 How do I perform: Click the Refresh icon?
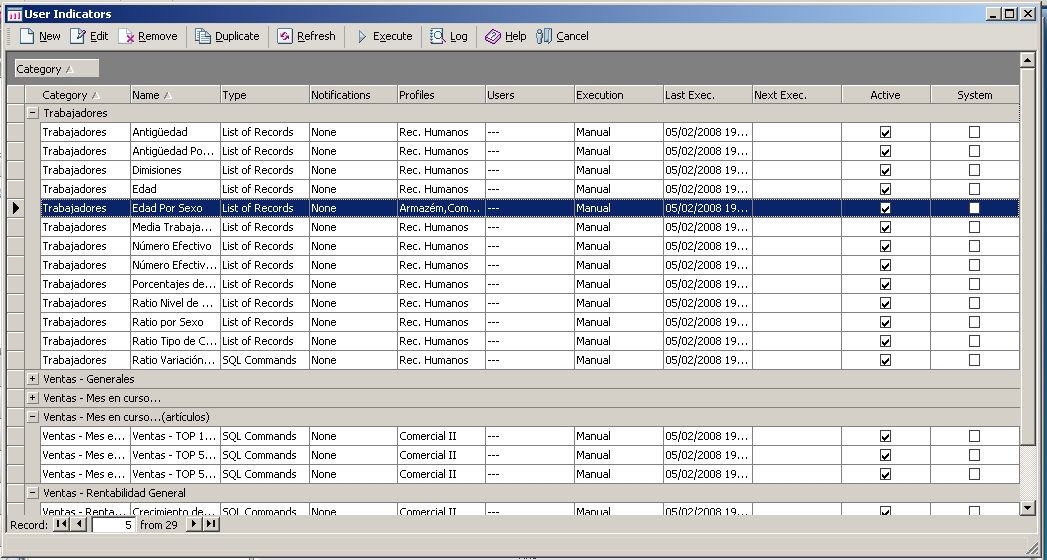click(x=285, y=36)
